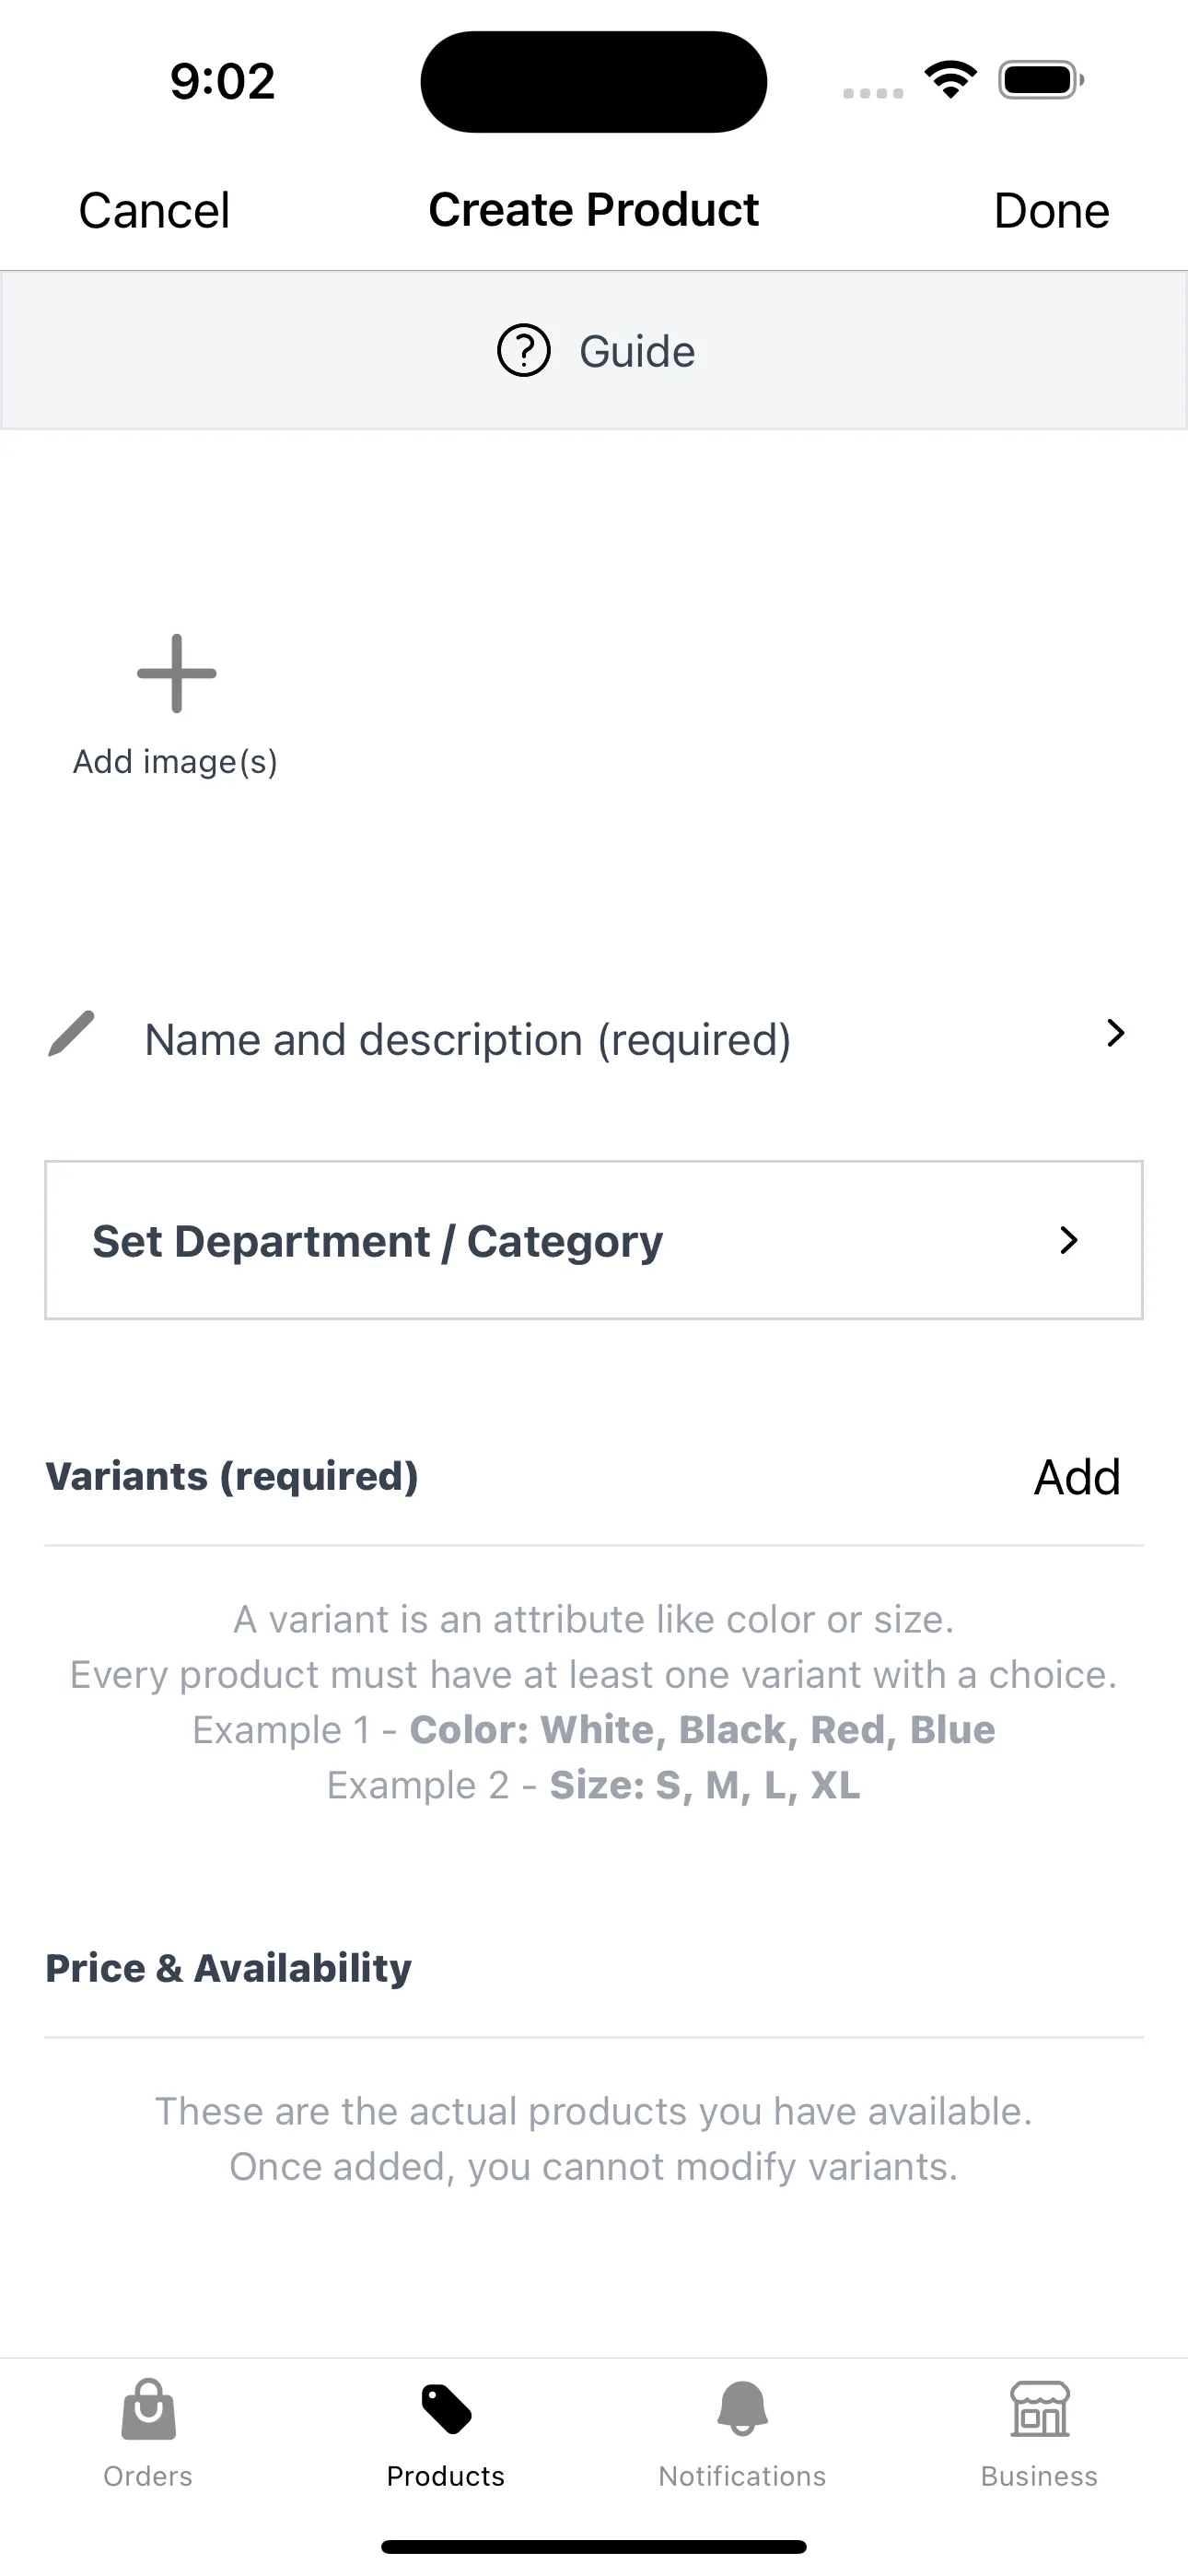This screenshot has width=1188, height=2576.
Task: Open Name and description (required) row
Action: [466, 1039]
